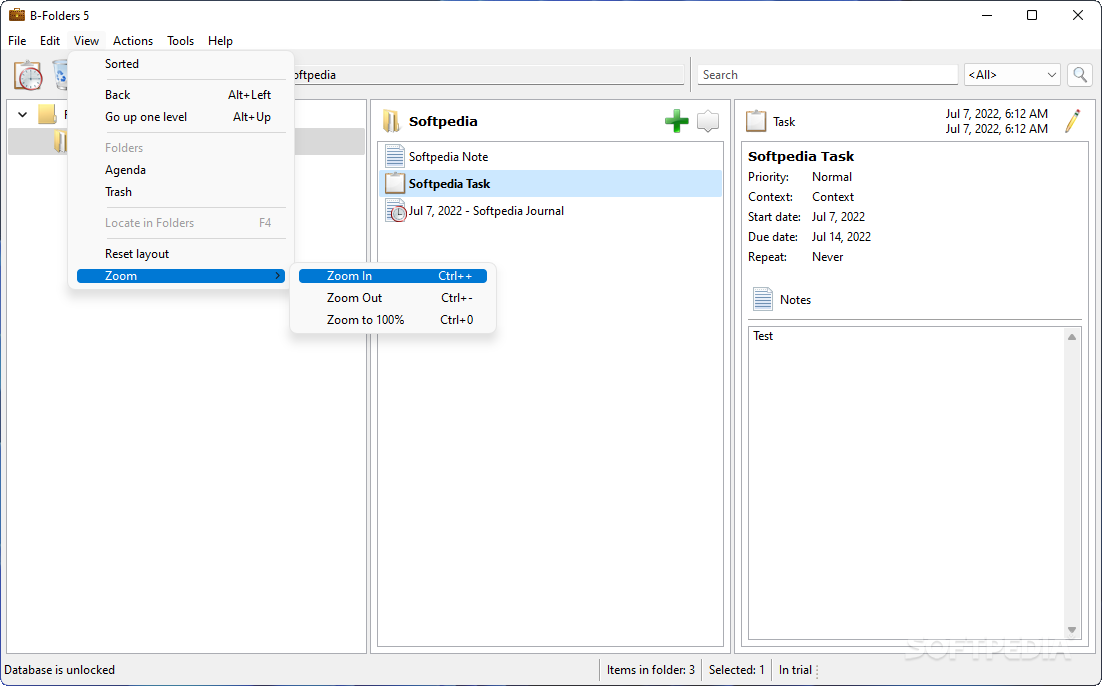The width and height of the screenshot is (1102, 686).
Task: Select the Softpedia Note item
Action: [550, 157]
